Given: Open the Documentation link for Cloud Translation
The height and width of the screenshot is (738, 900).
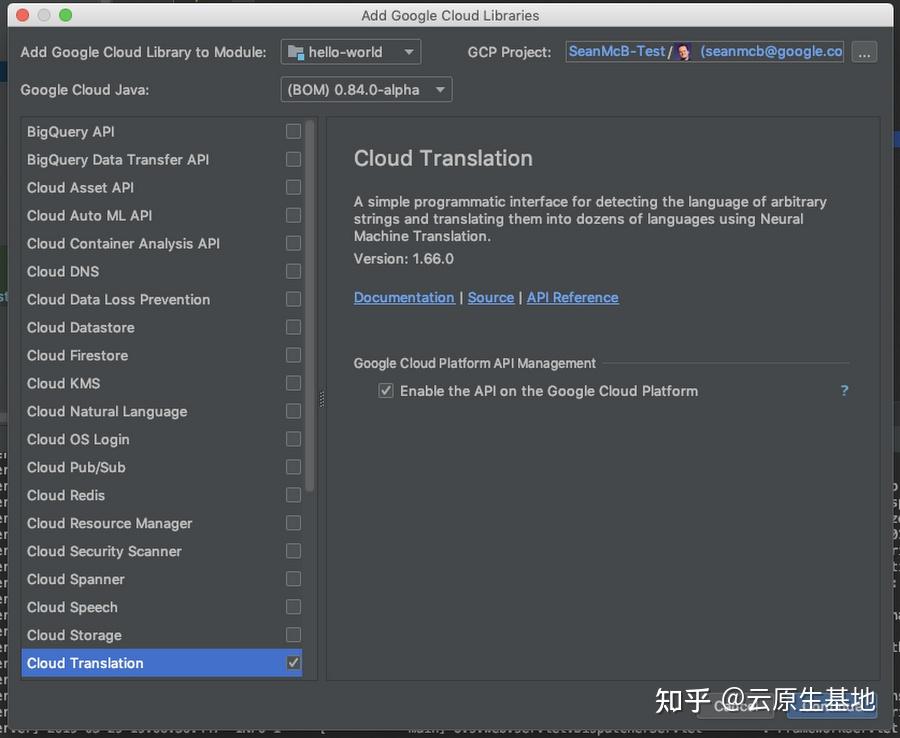Looking at the screenshot, I should tap(404, 297).
